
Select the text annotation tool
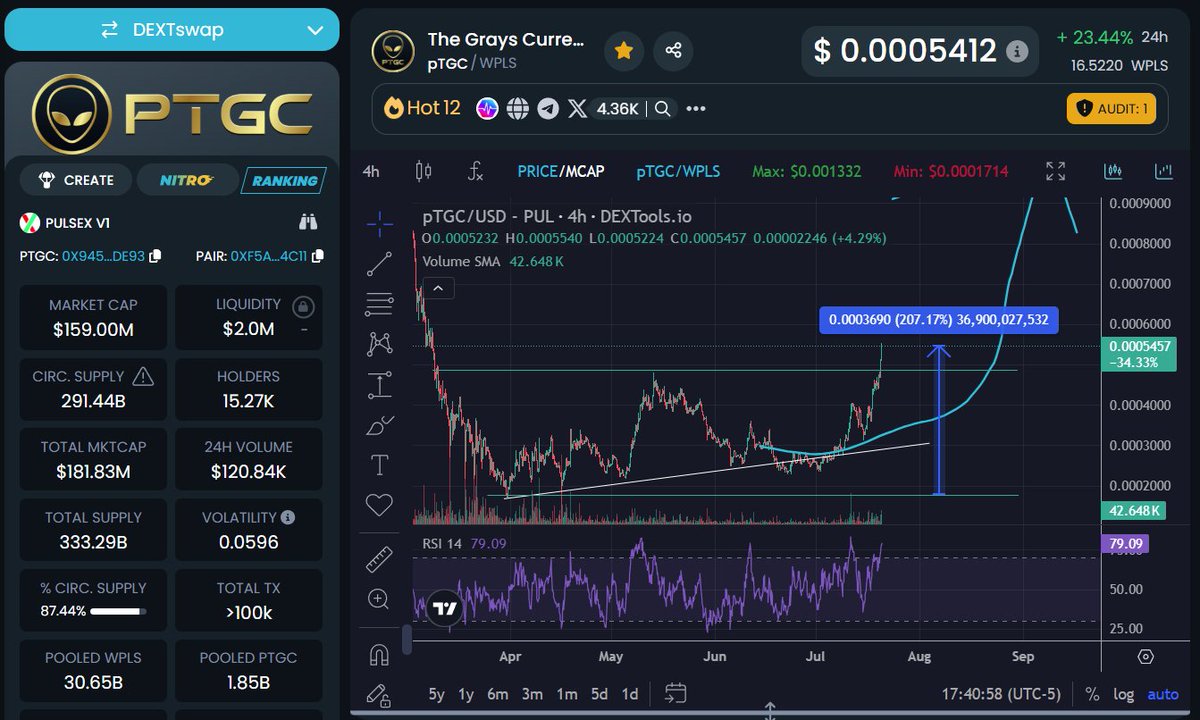[379, 465]
